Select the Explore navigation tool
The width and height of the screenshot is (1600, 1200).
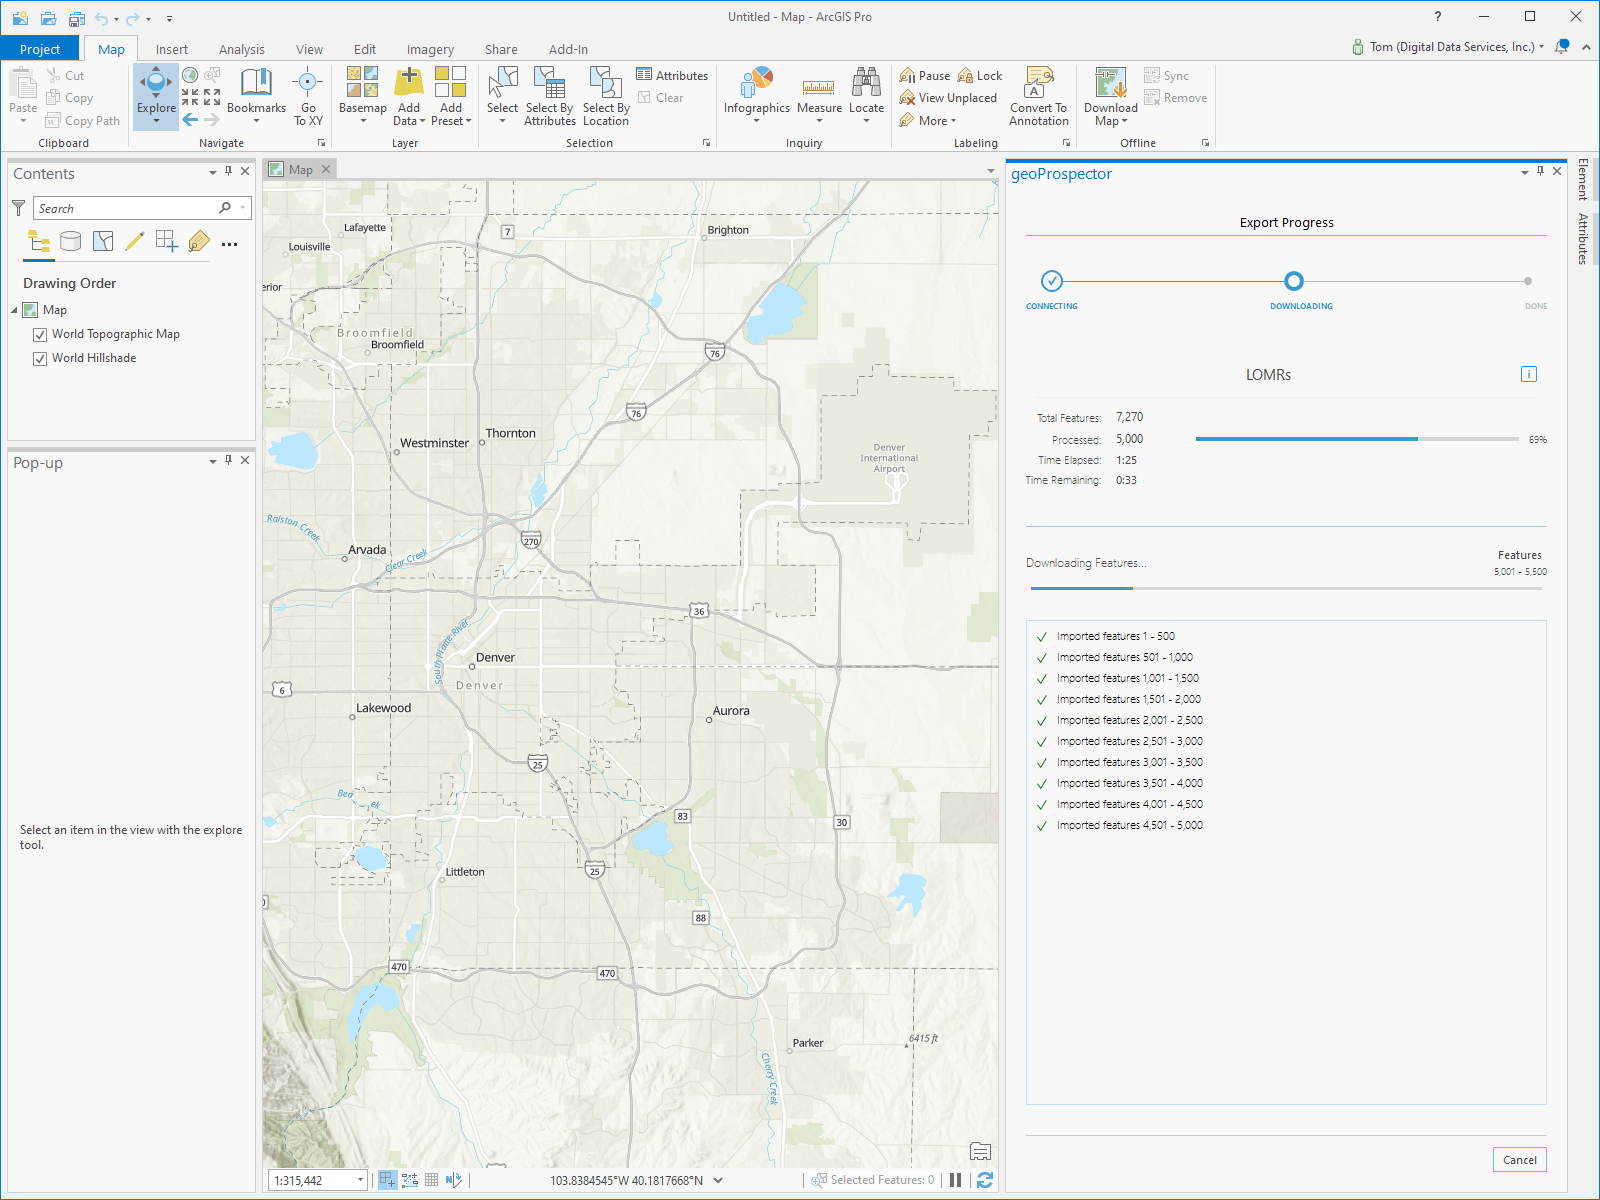click(156, 97)
